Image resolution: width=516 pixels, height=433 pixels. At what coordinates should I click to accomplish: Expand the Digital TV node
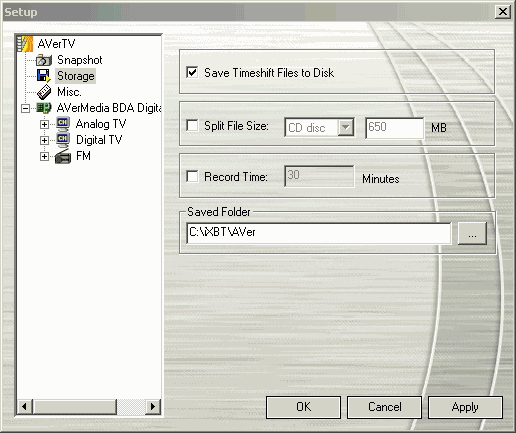(44, 140)
